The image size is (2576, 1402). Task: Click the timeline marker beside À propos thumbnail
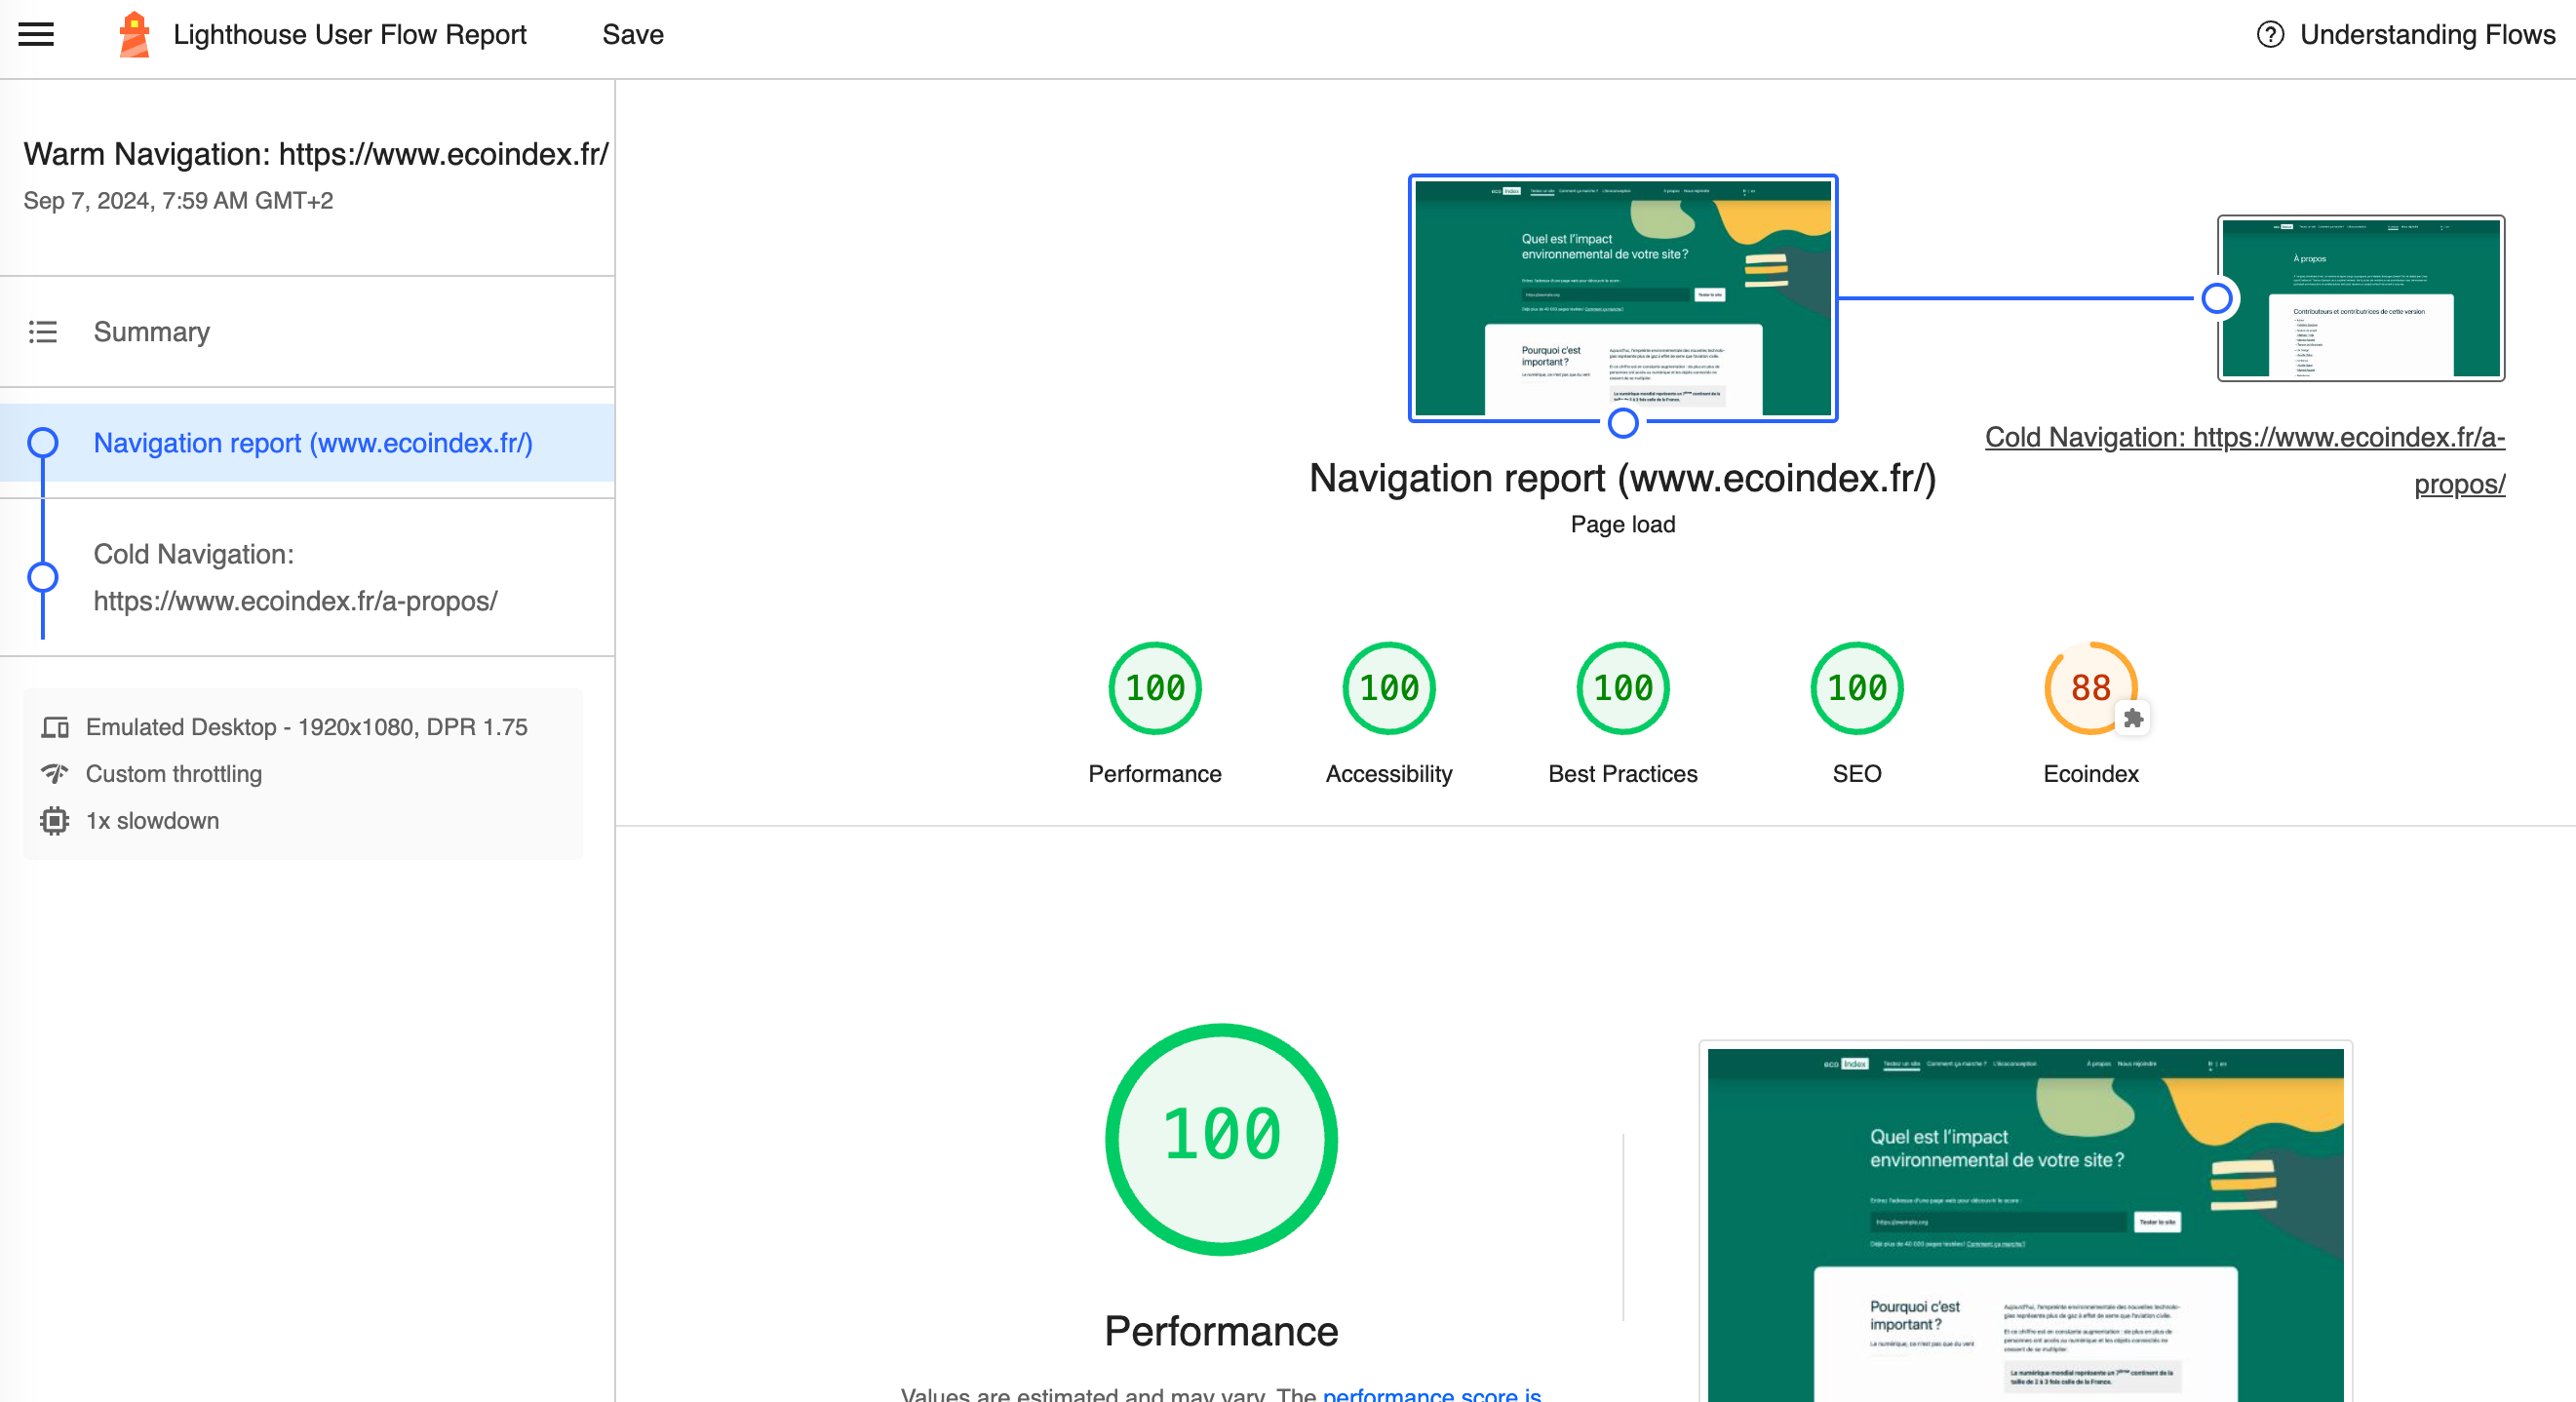pos(2217,298)
